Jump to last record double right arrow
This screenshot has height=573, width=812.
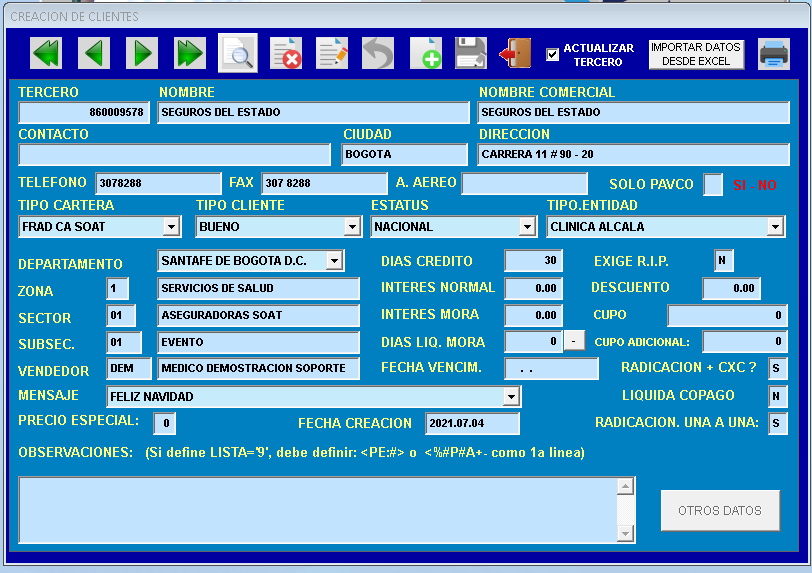(190, 53)
